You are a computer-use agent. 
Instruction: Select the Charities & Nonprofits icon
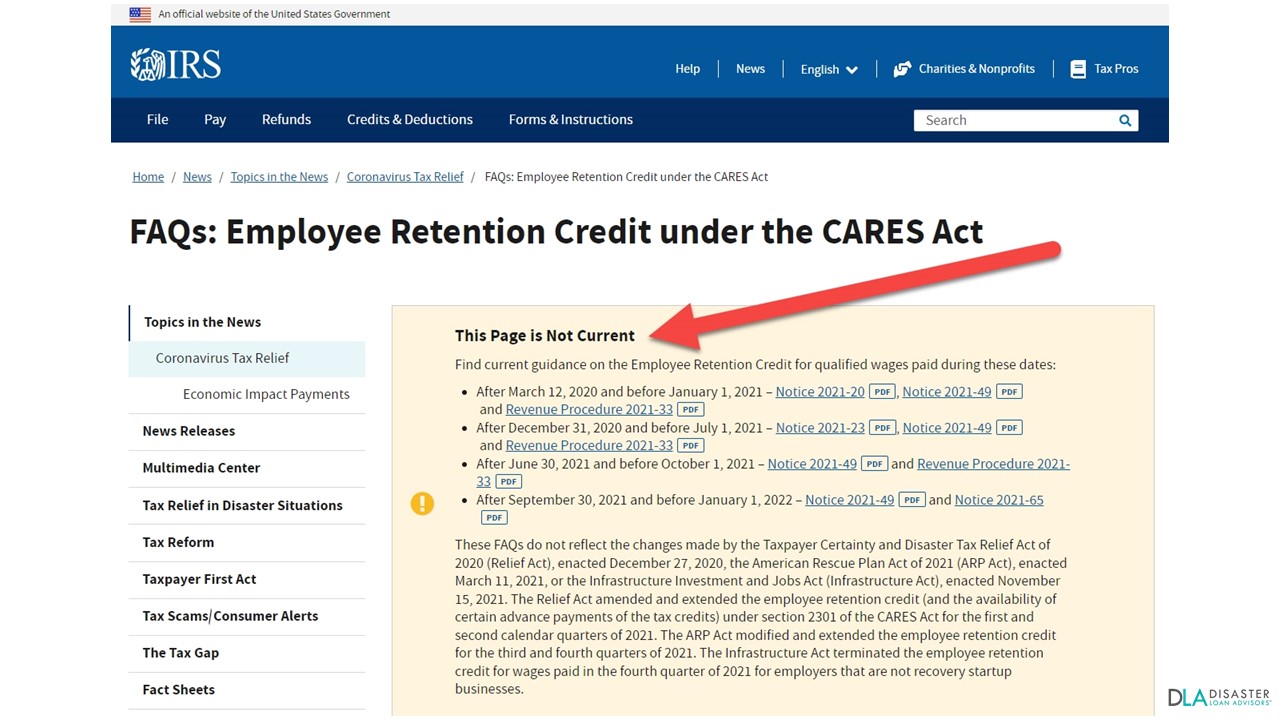[902, 68]
